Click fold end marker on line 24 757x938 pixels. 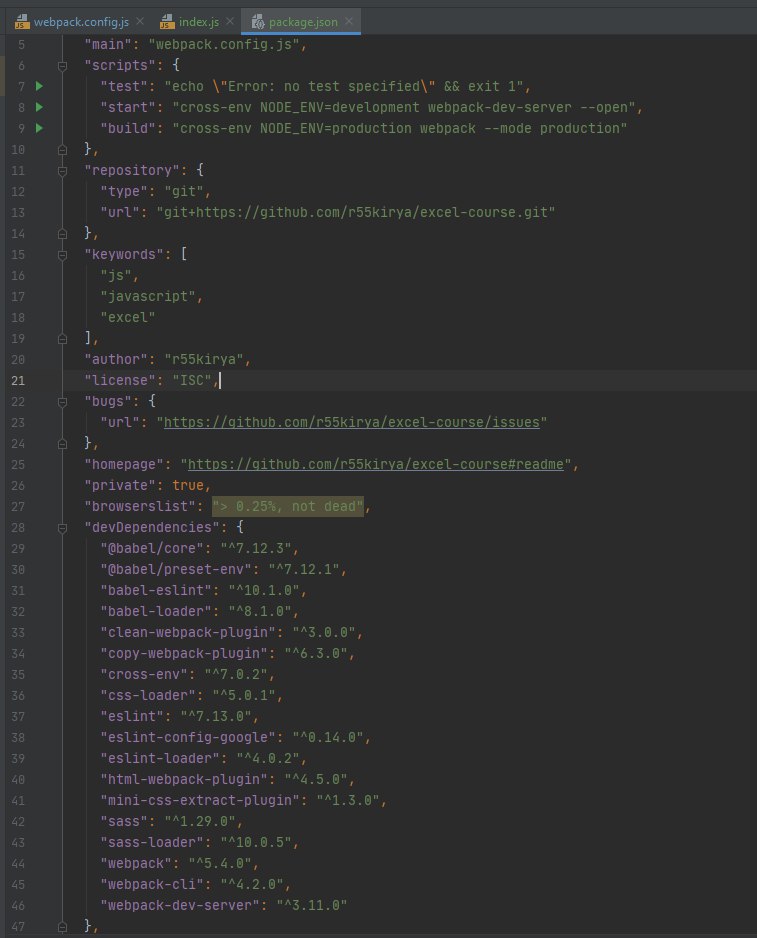tap(62, 444)
